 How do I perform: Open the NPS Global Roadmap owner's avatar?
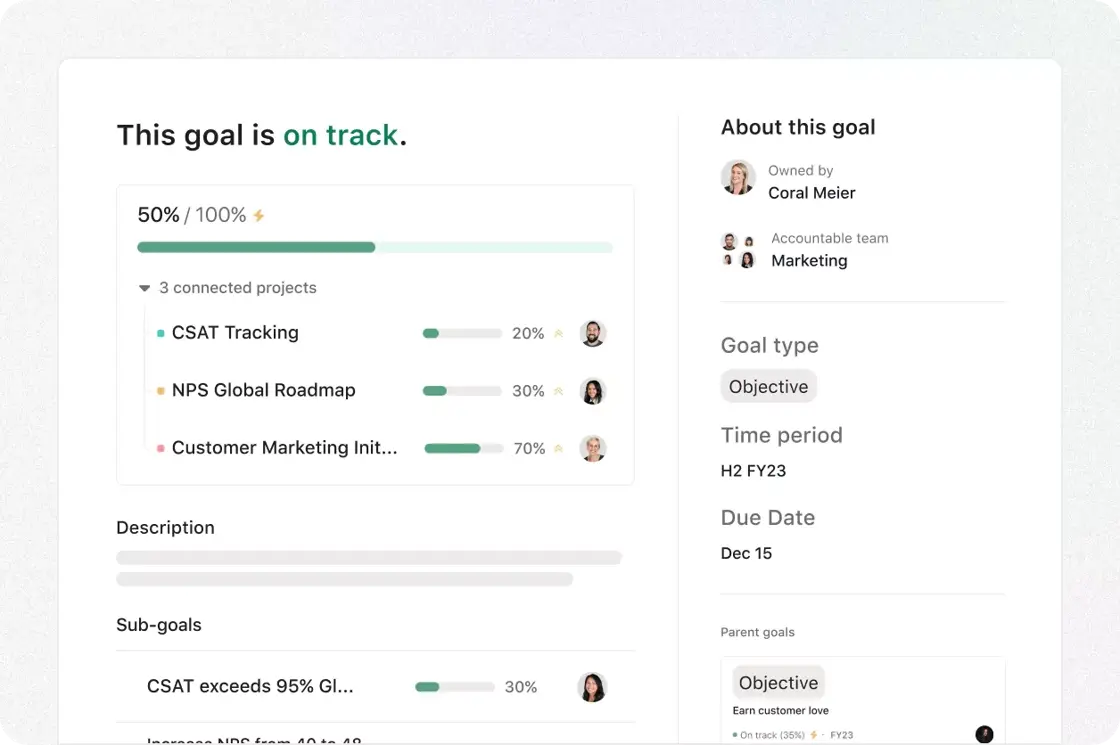coord(593,391)
